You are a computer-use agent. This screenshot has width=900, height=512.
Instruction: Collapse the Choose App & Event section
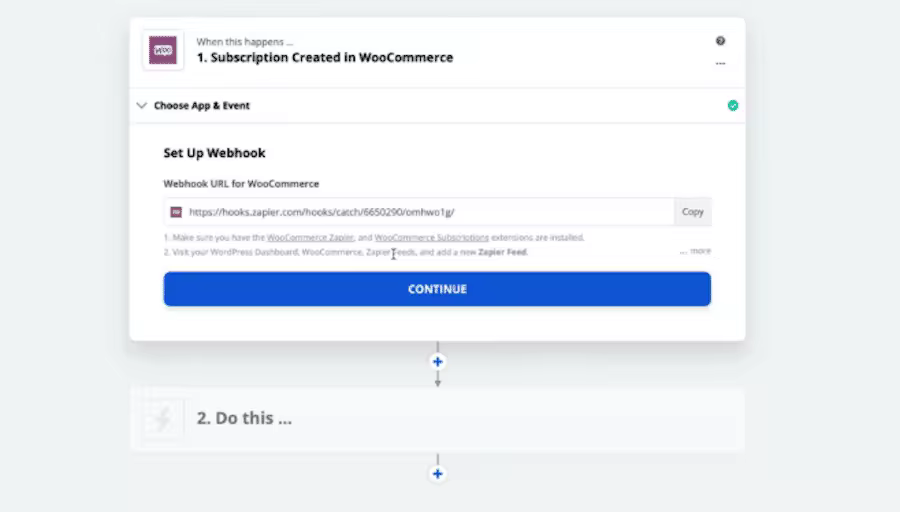pos(142,106)
